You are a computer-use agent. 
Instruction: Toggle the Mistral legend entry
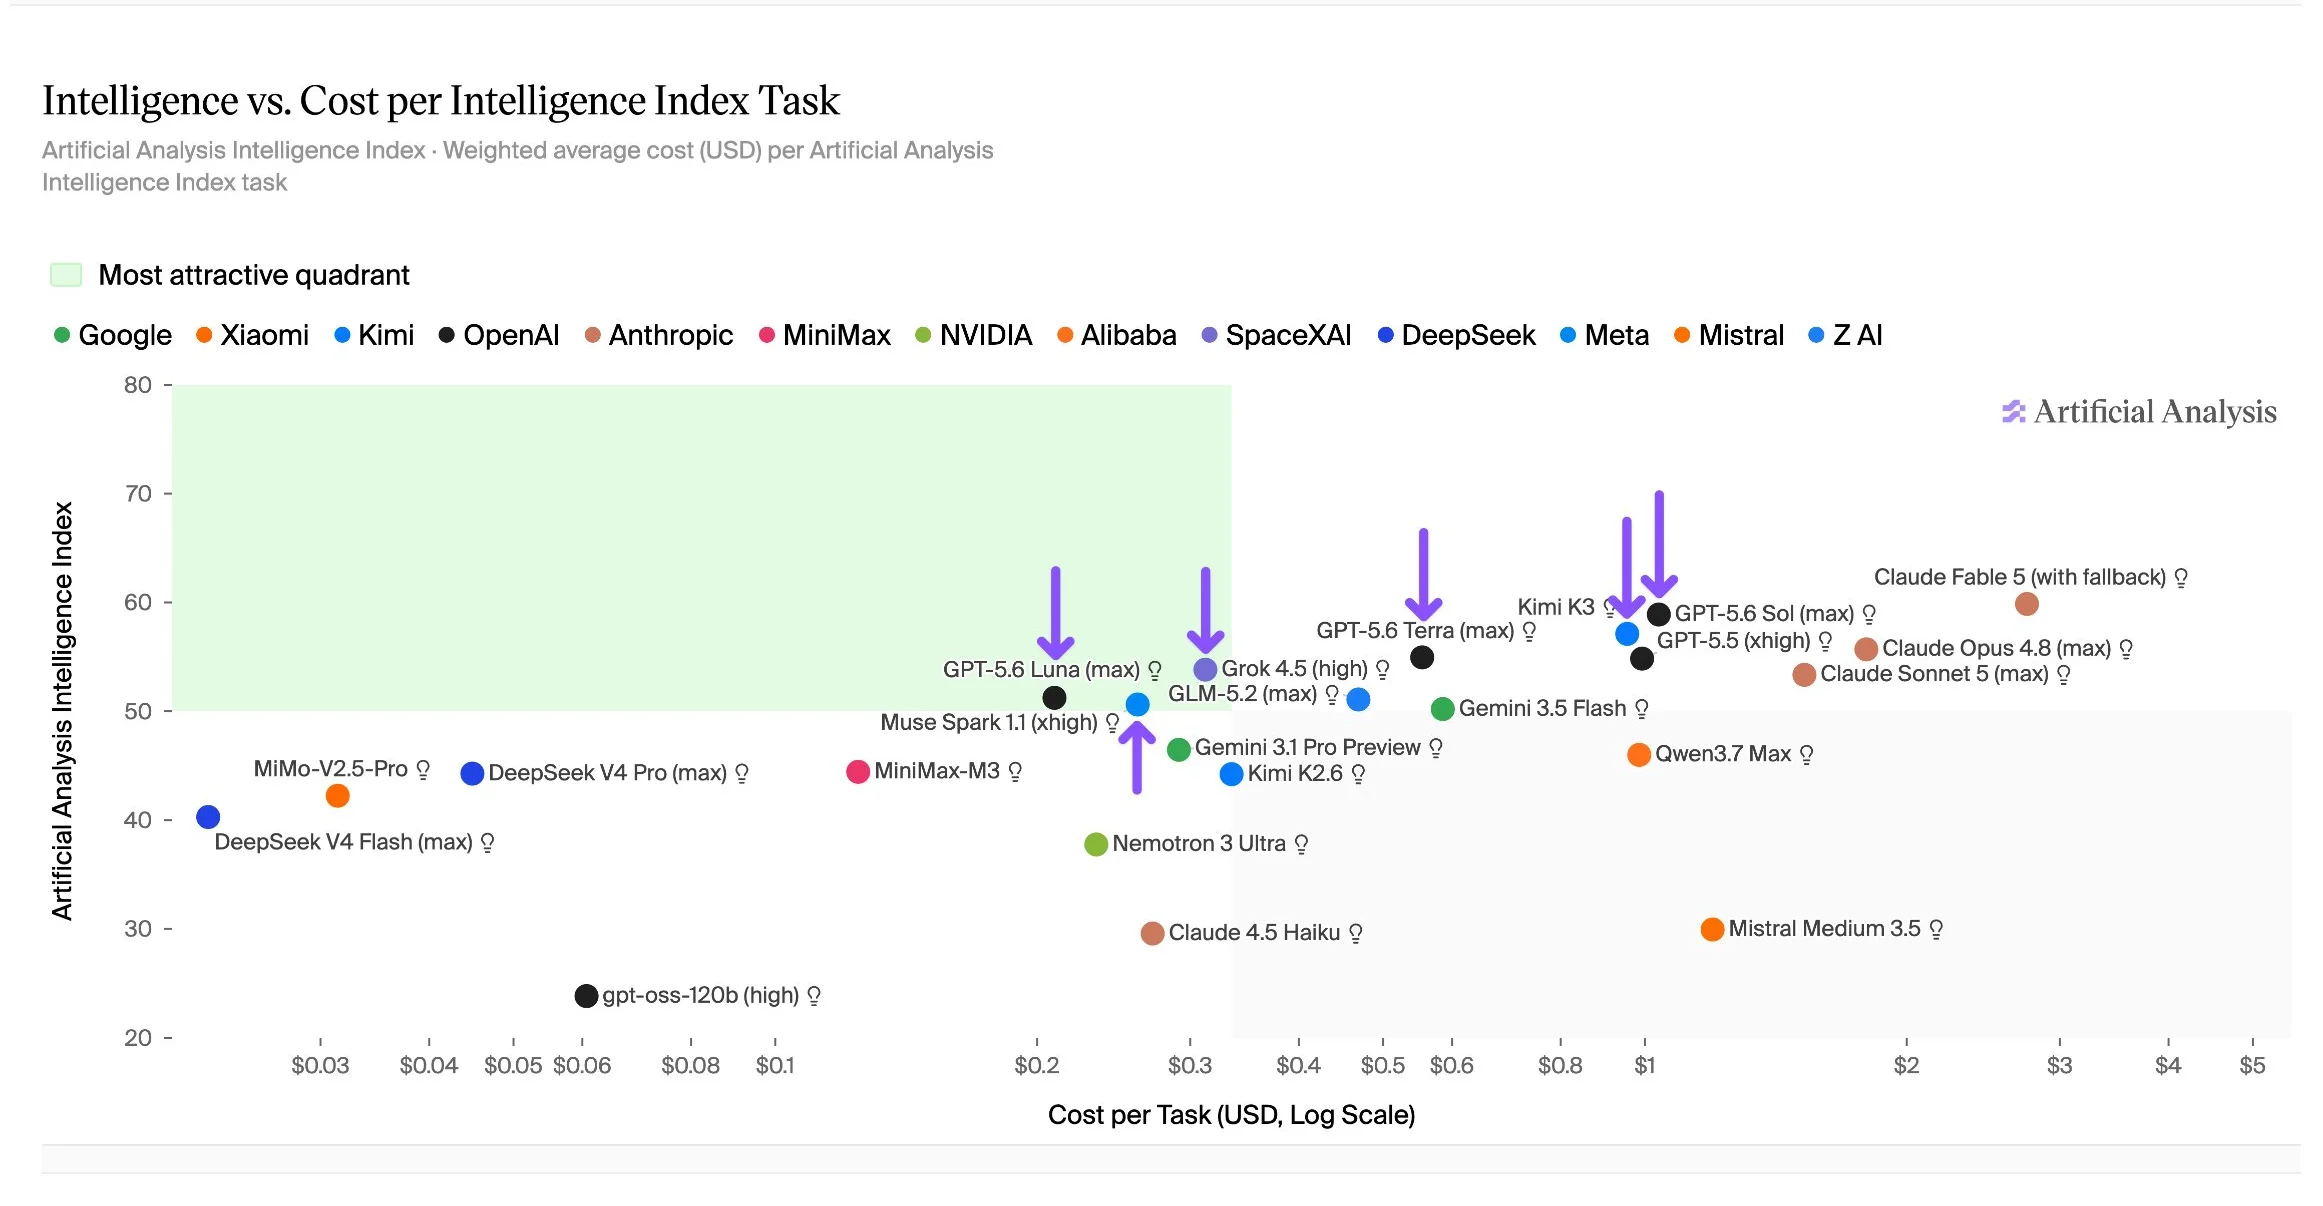(x=1729, y=335)
